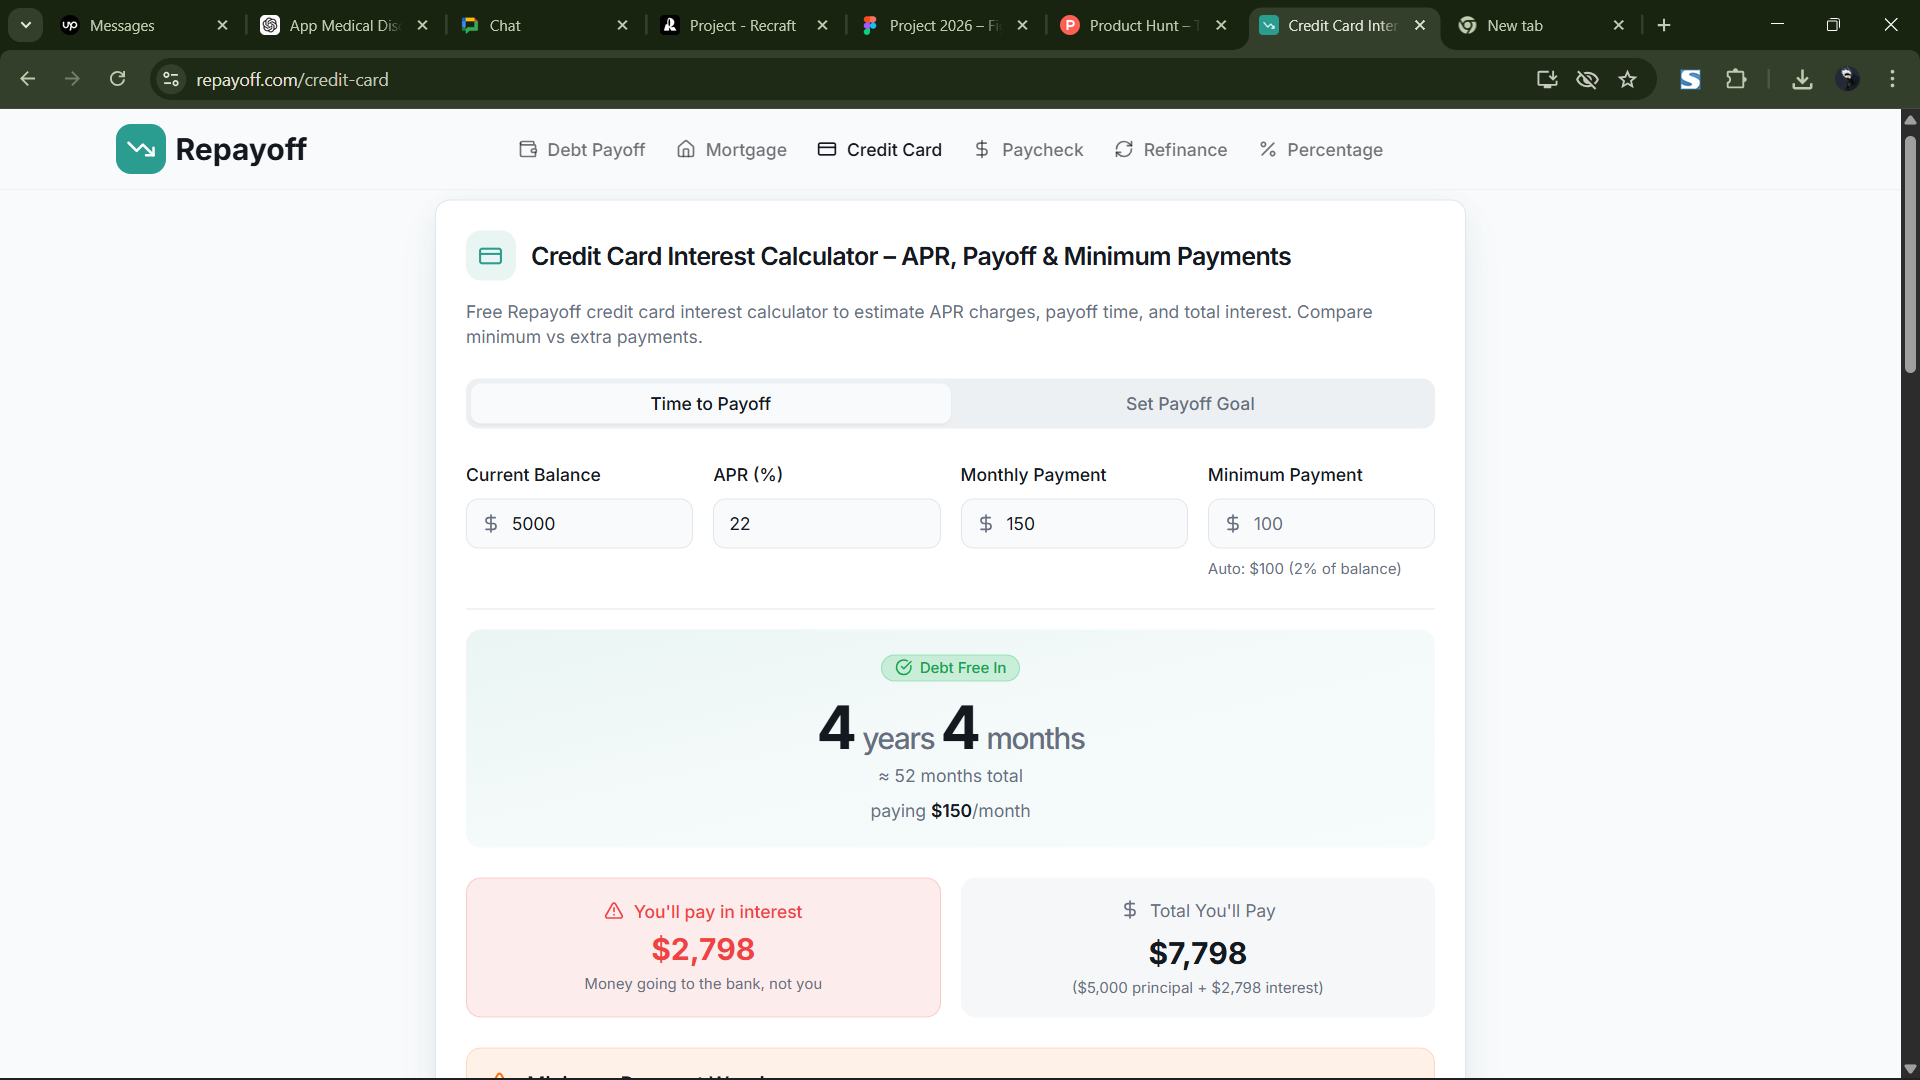Bookmark this page with star icon
The image size is (1920, 1080).
pos(1627,79)
